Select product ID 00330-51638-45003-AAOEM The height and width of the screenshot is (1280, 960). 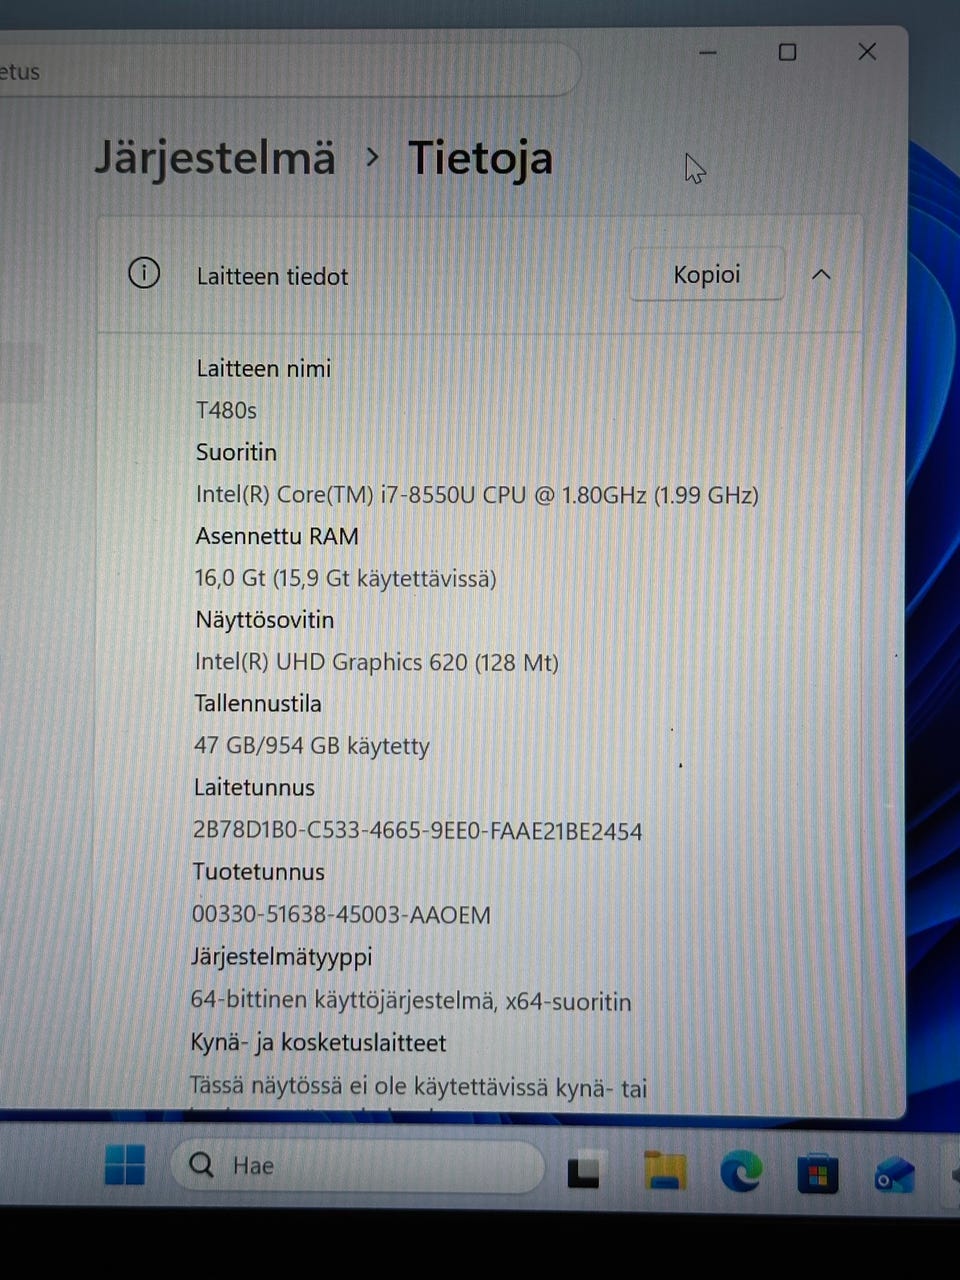pos(341,915)
